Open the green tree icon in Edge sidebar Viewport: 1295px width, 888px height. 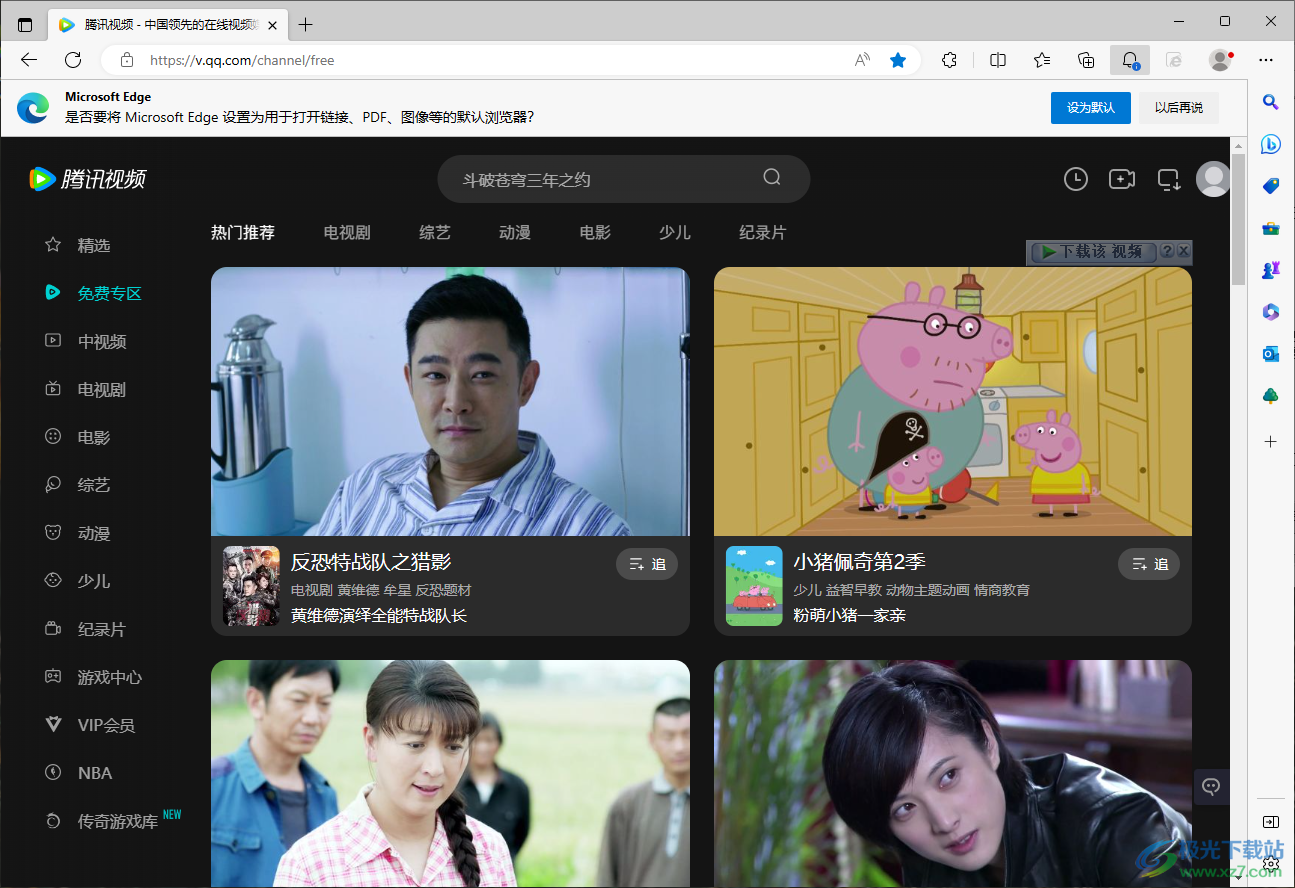[x=1270, y=396]
